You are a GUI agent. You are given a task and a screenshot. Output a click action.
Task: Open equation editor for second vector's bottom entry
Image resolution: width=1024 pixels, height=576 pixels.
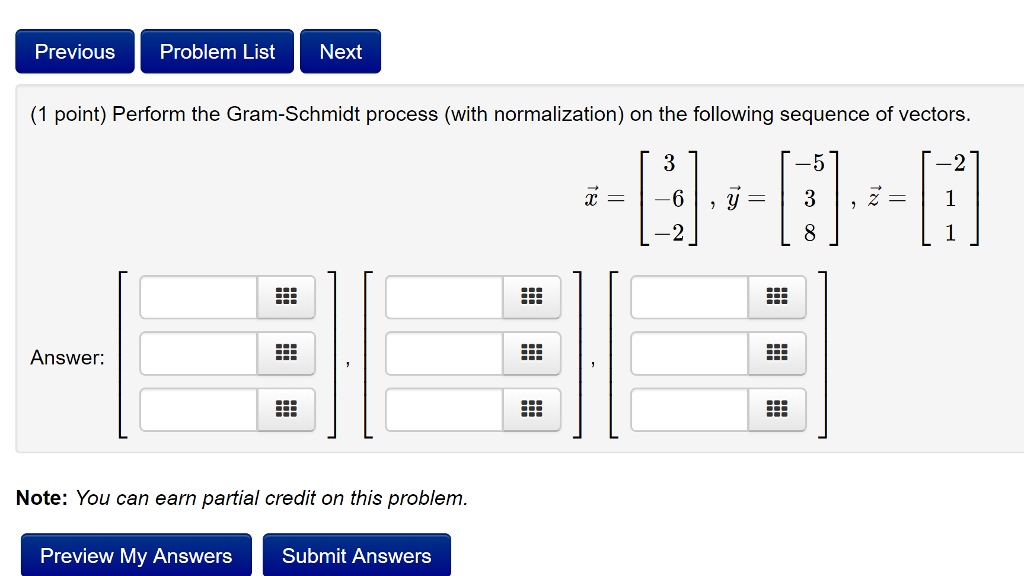(532, 410)
